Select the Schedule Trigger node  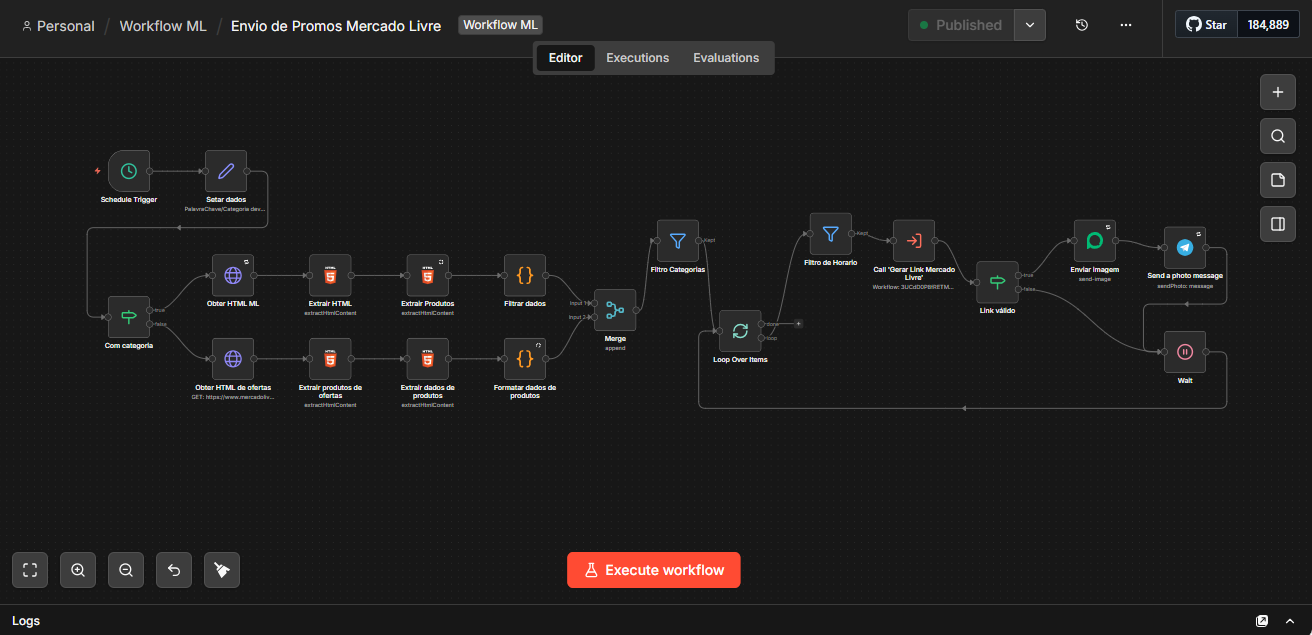[129, 171]
